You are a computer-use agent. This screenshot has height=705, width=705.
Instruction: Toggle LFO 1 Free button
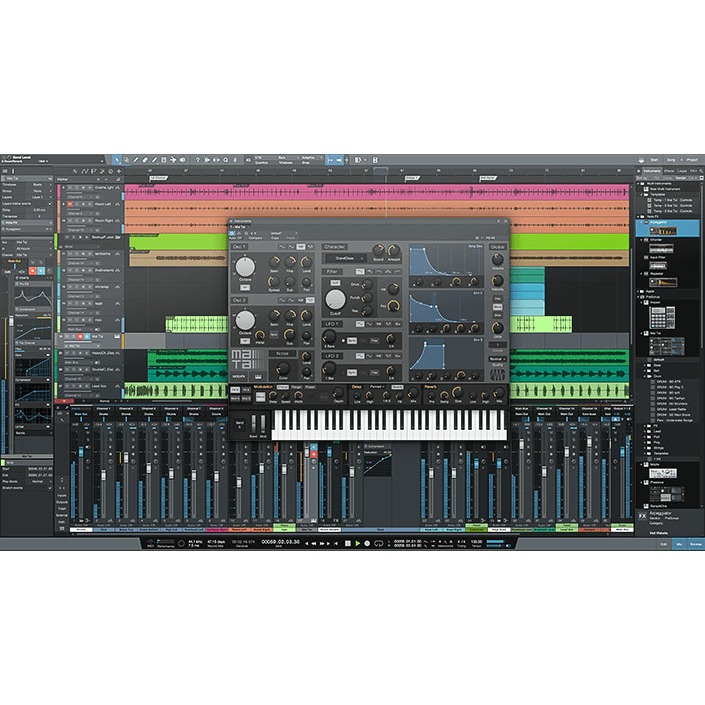coord(375,340)
